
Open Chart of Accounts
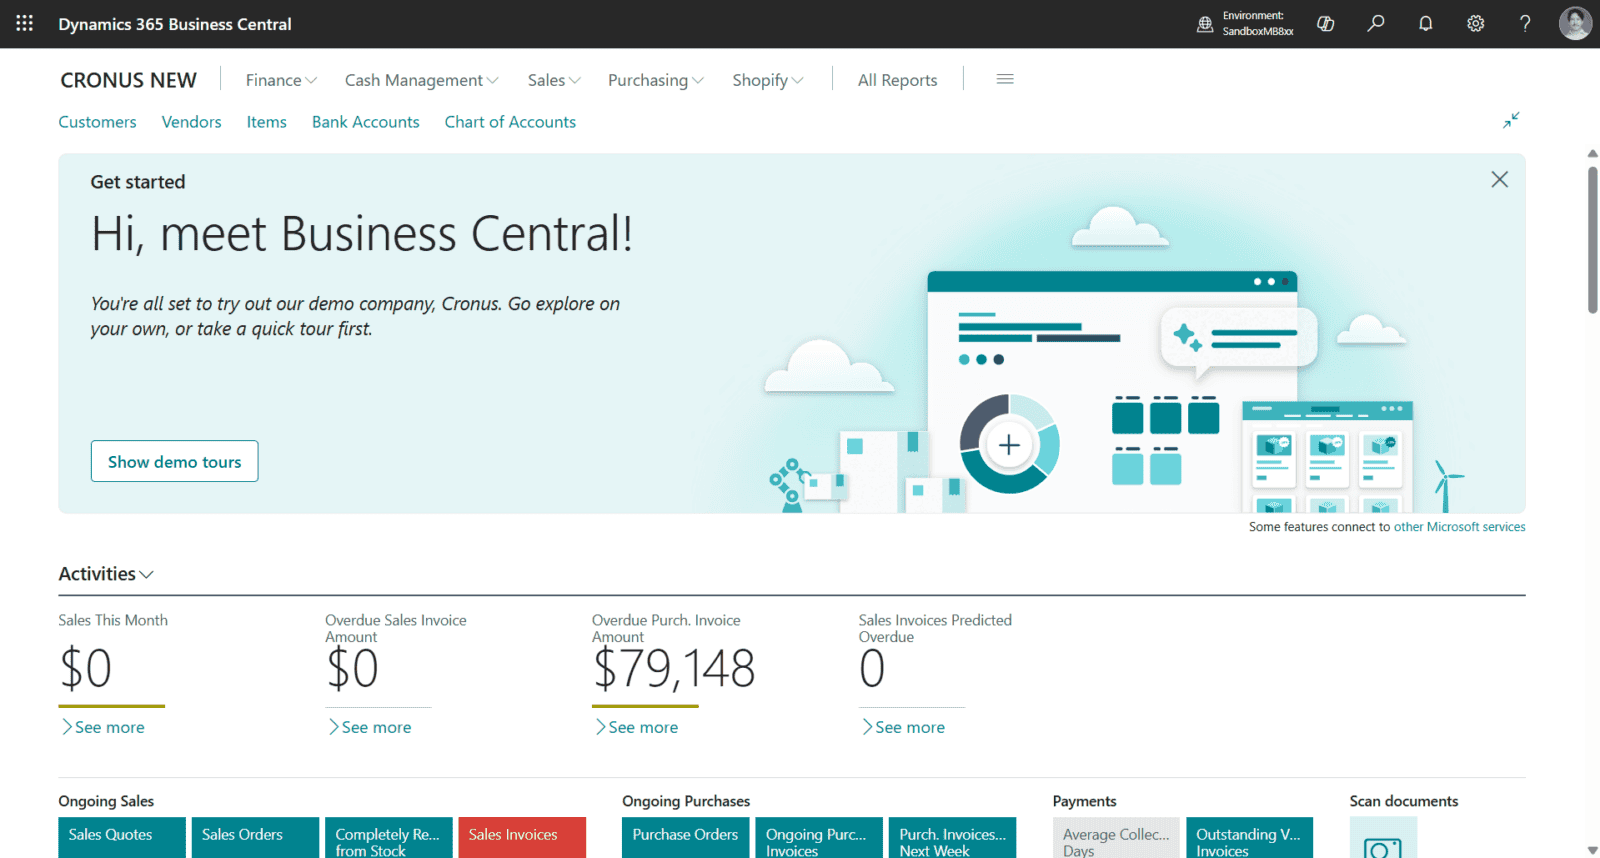[510, 122]
